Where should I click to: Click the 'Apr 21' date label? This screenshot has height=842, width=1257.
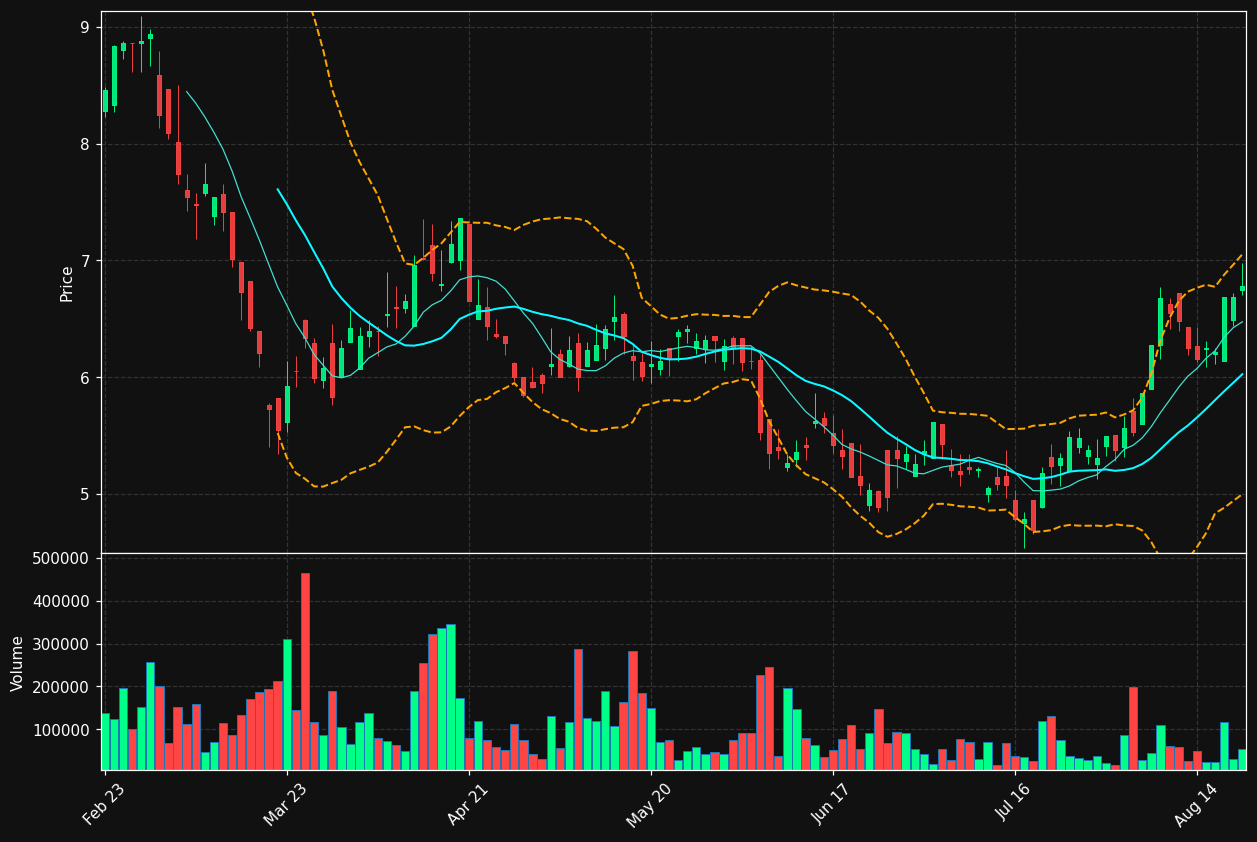coord(468,803)
